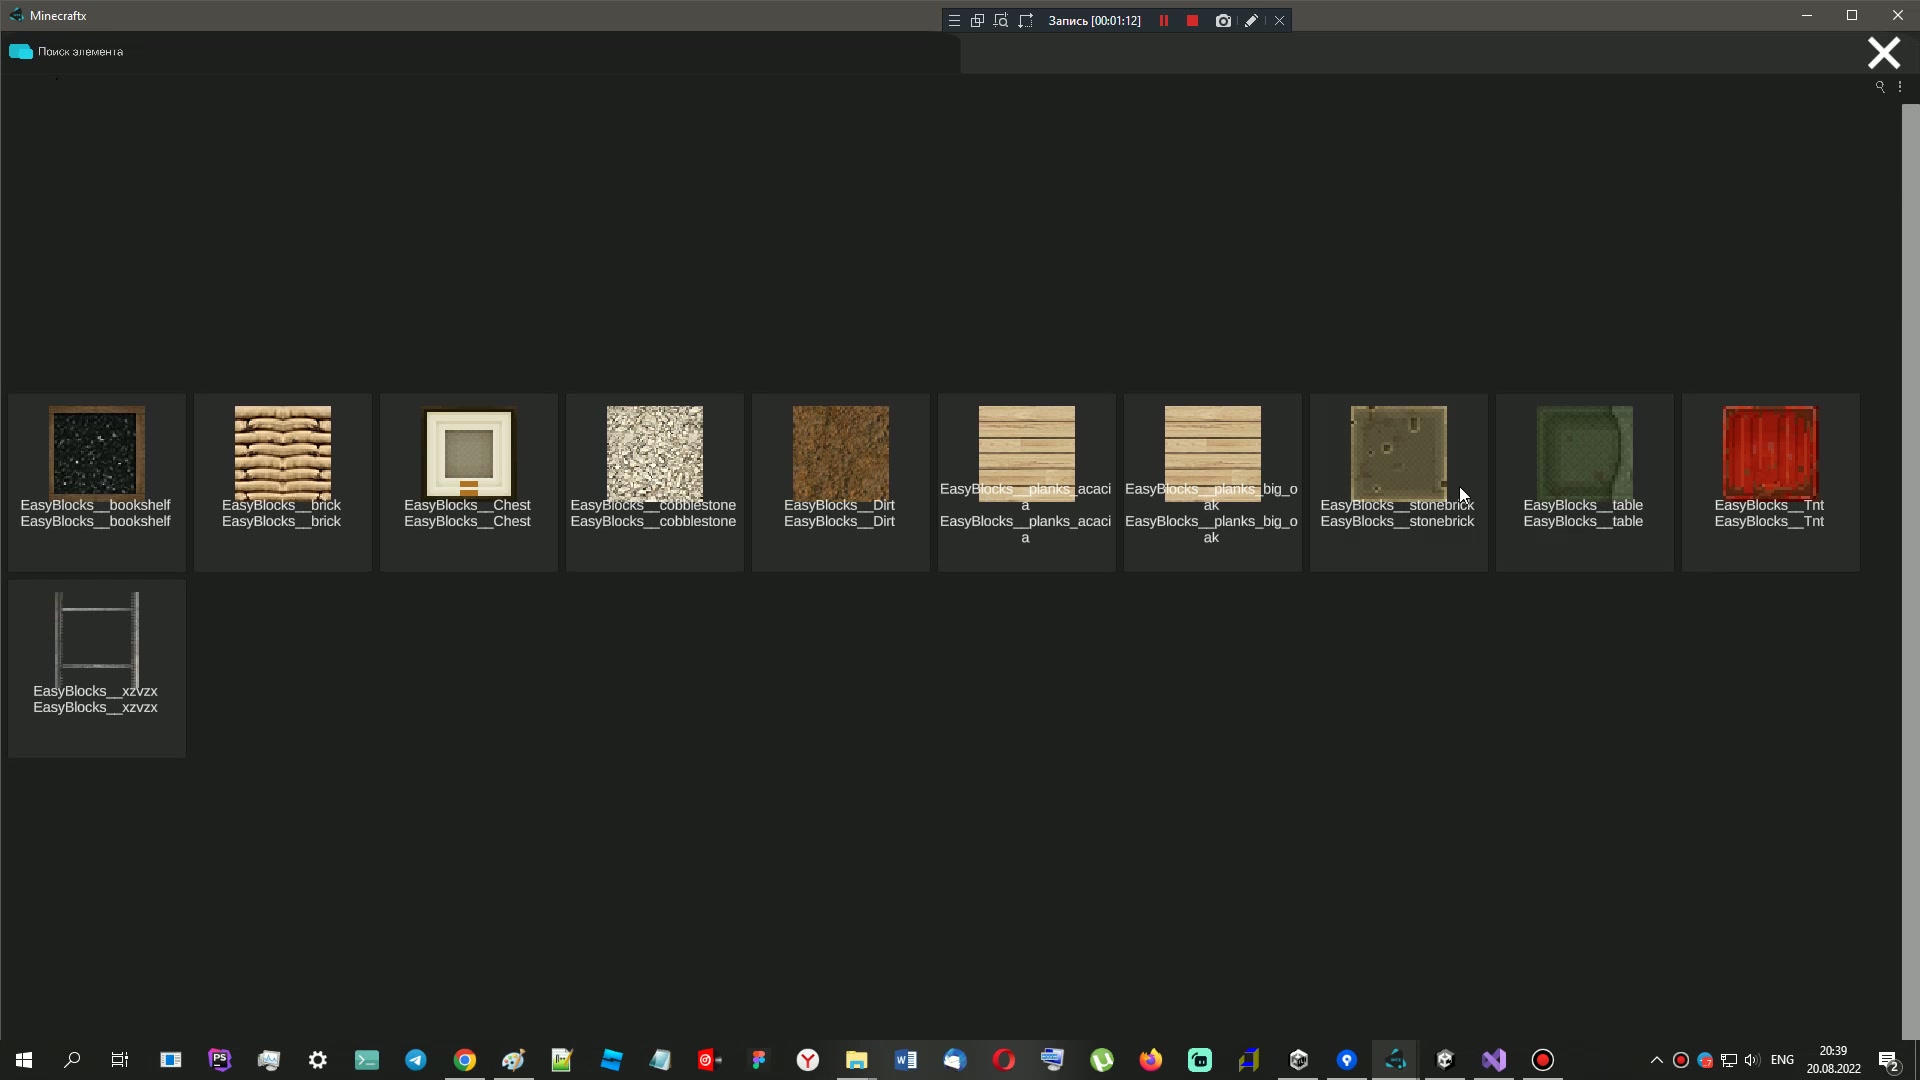The width and height of the screenshot is (1920, 1080).
Task: Open the recorder pencil drawing tool
Action: tap(1251, 20)
